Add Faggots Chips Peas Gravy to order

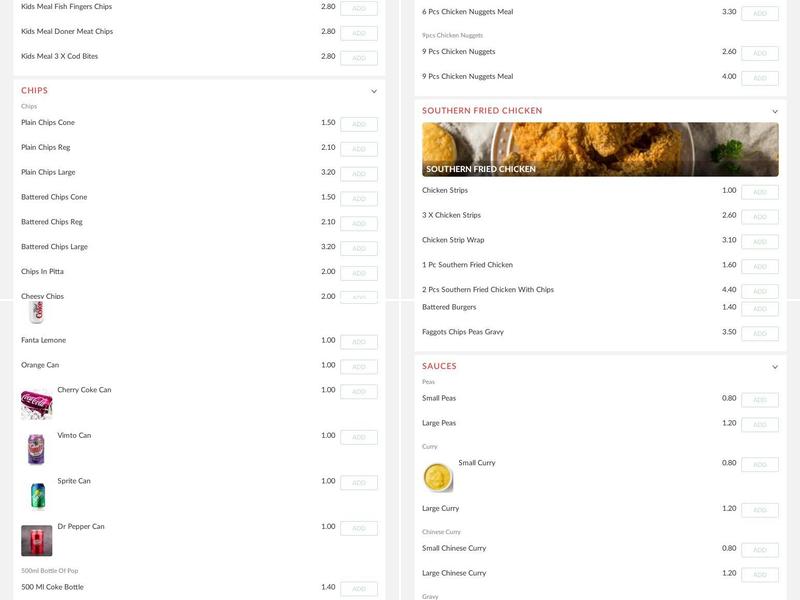coord(760,333)
